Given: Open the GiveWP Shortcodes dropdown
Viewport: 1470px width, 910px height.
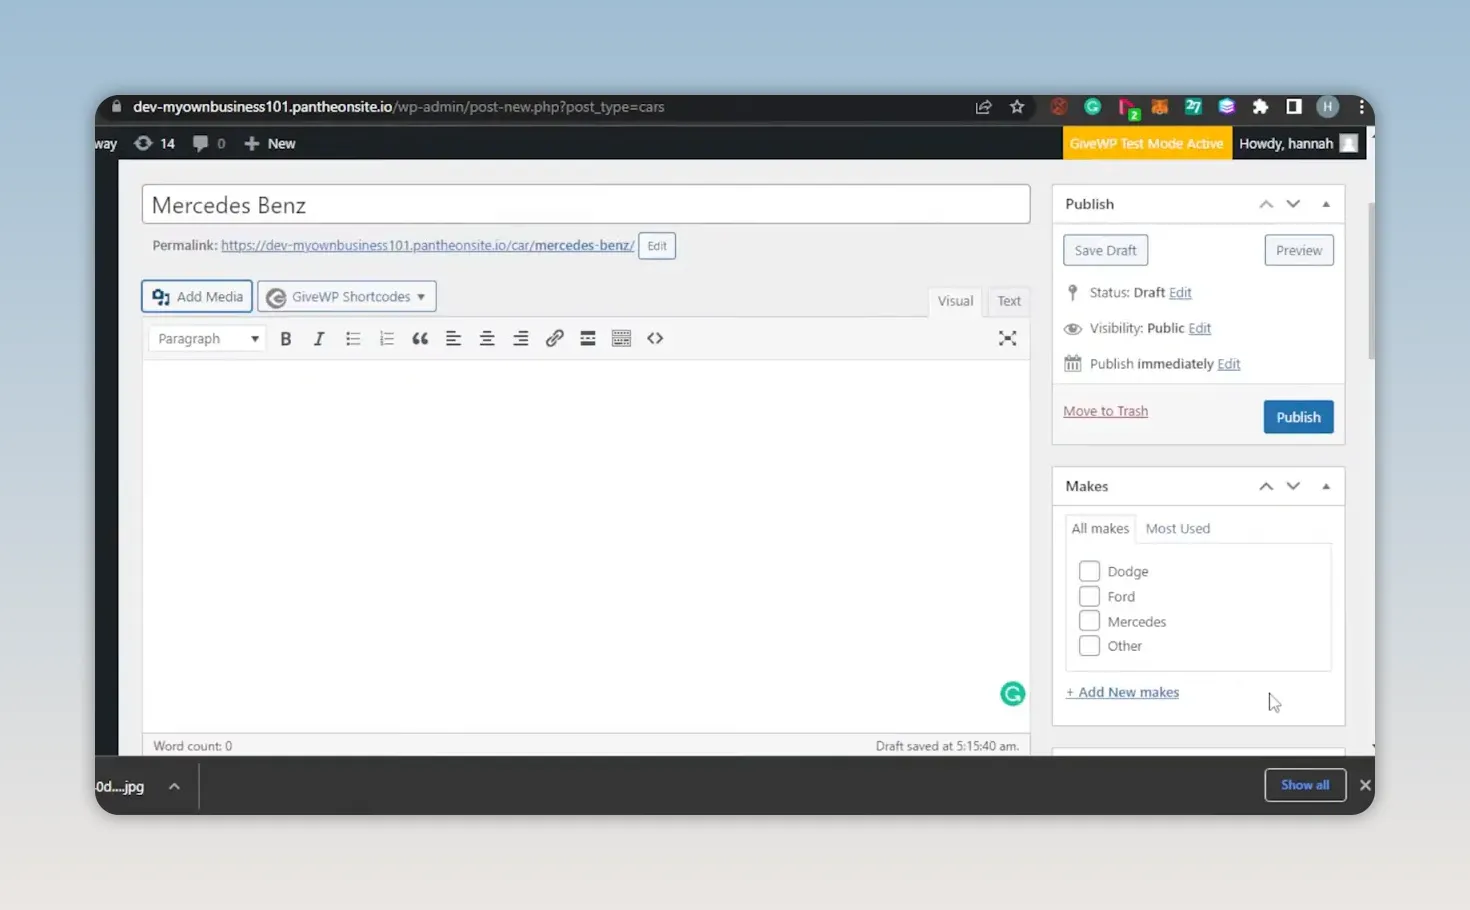Looking at the screenshot, I should coord(347,297).
